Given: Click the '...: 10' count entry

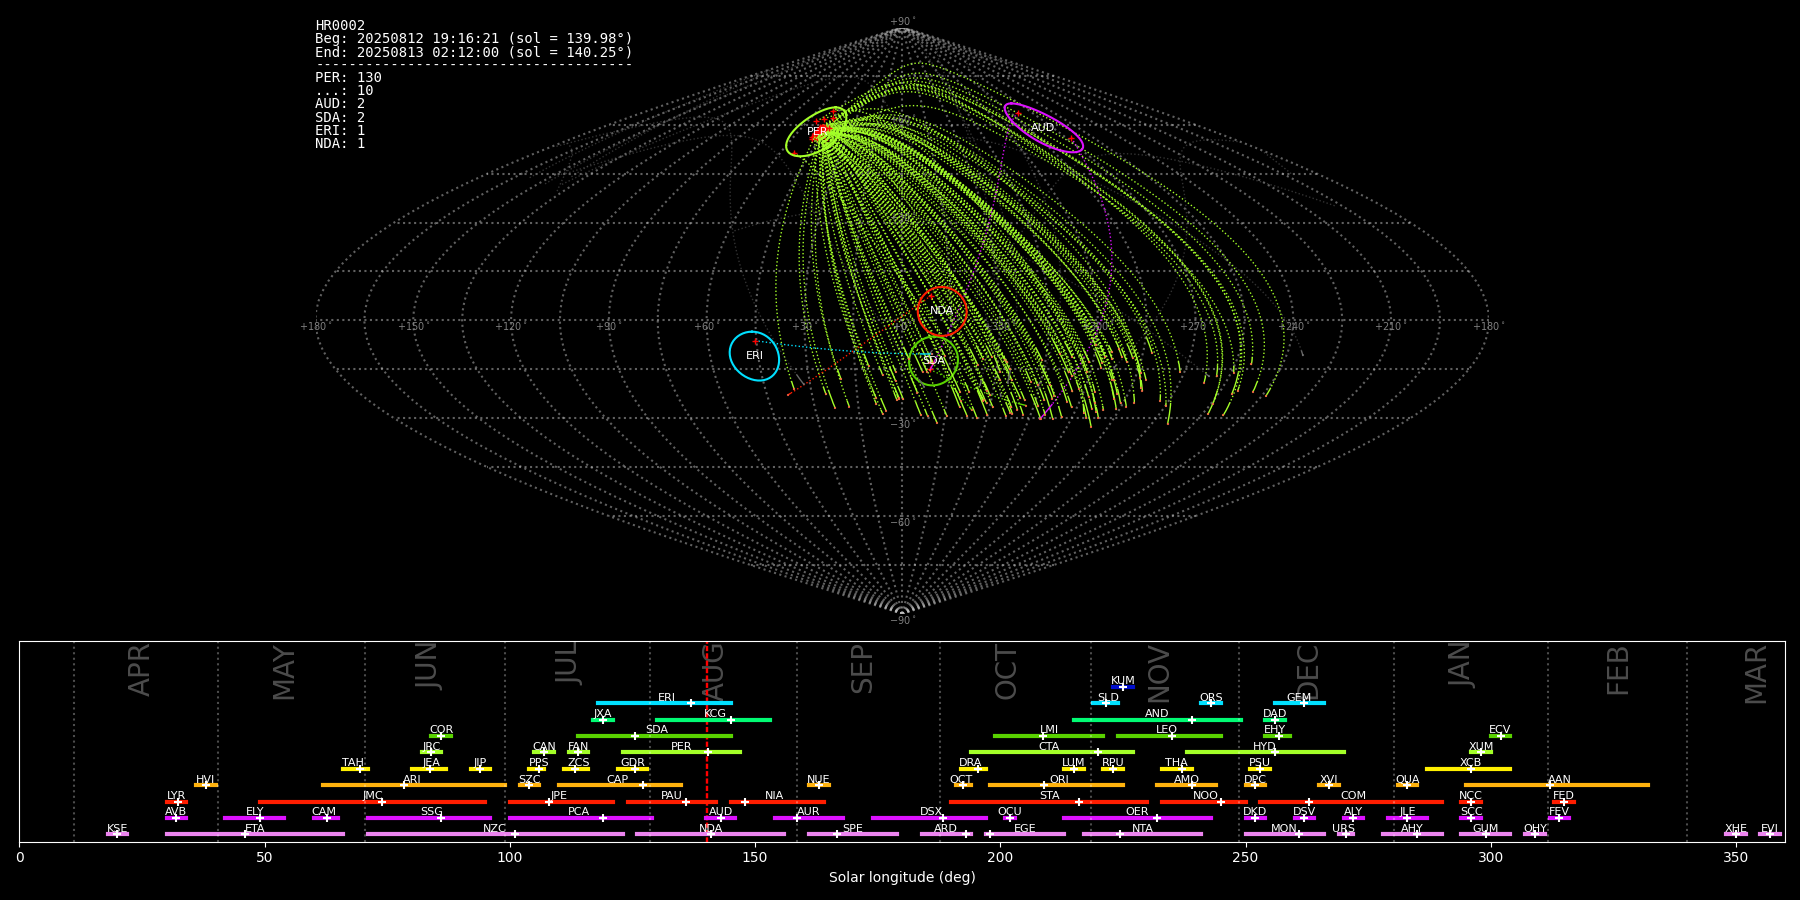Looking at the screenshot, I should click(x=344, y=90).
